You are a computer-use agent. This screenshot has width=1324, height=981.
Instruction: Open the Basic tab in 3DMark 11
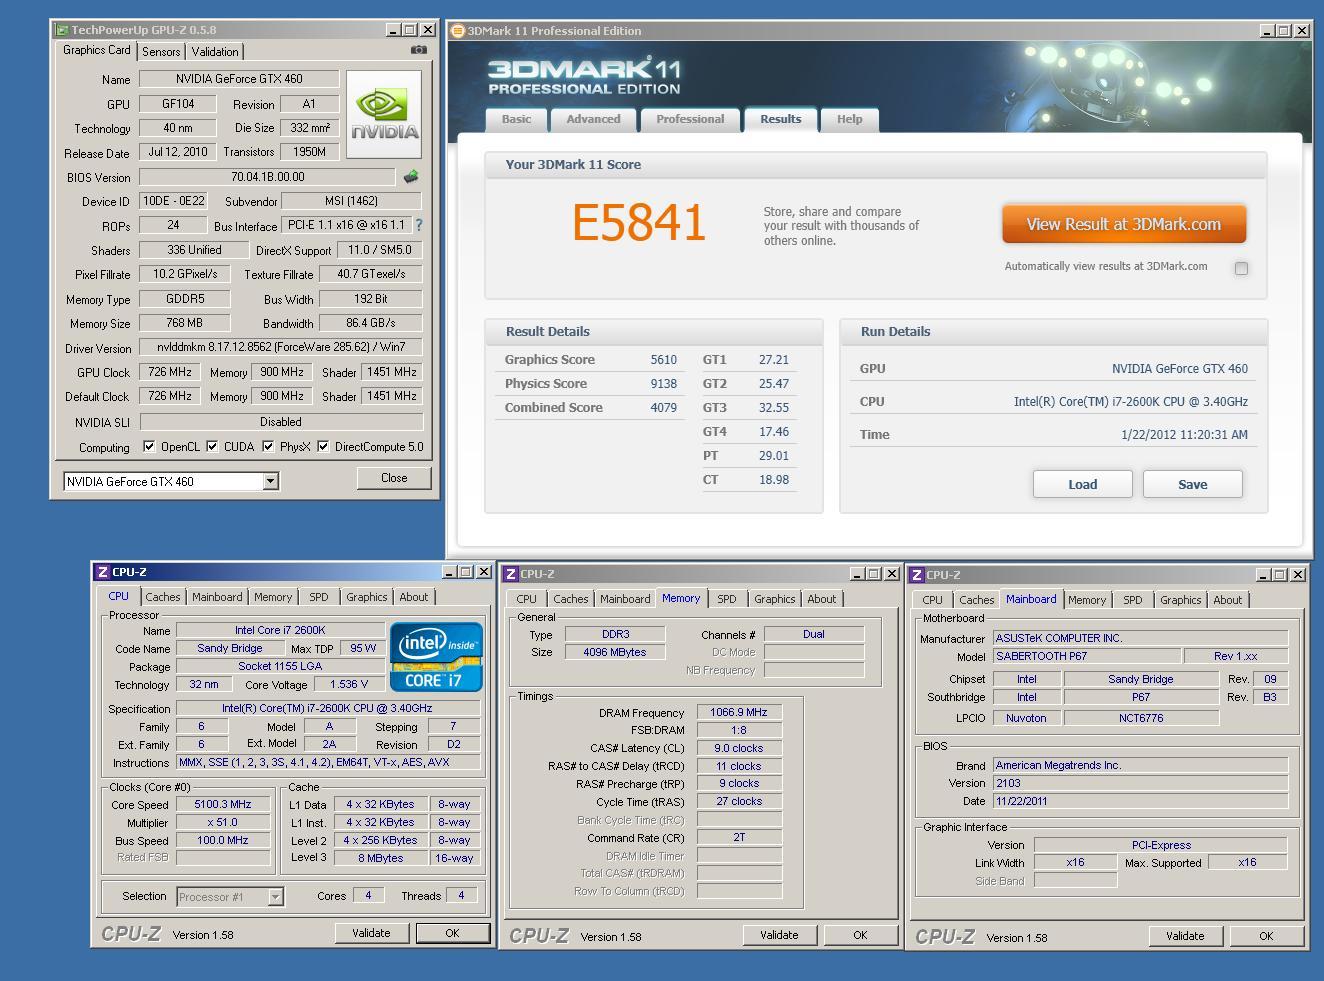point(516,119)
